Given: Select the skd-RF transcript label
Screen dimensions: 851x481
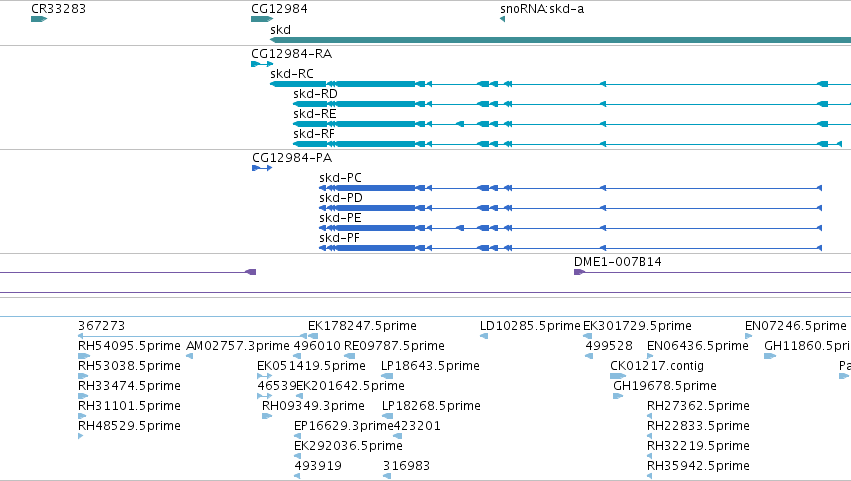Looking at the screenshot, I should pyautogui.click(x=314, y=134).
